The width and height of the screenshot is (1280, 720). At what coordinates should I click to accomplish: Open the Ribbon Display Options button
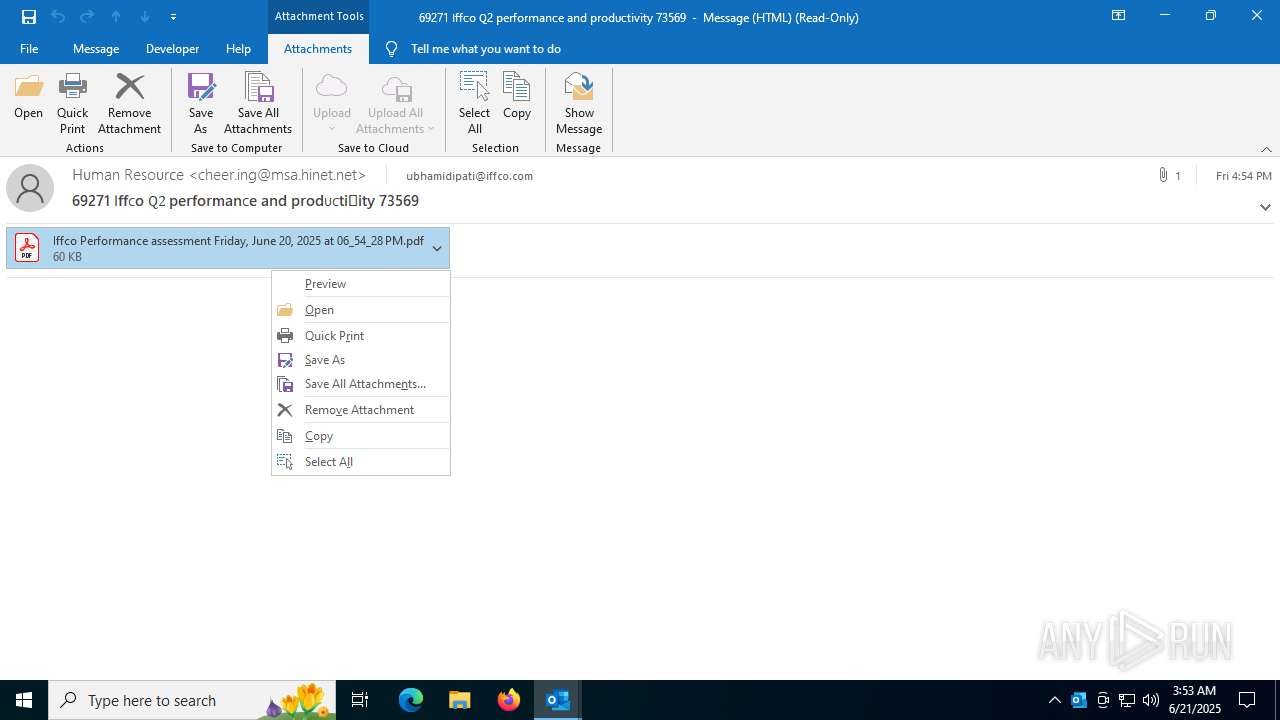[1118, 16]
